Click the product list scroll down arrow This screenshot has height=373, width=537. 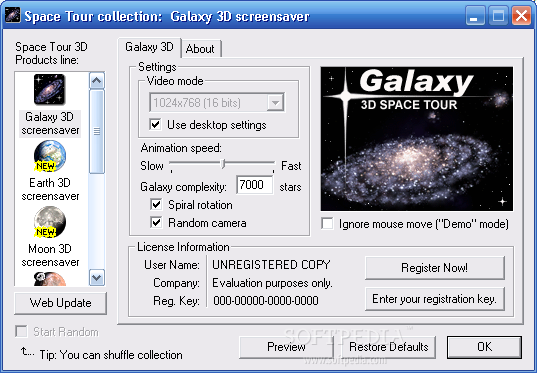pyautogui.click(x=97, y=277)
